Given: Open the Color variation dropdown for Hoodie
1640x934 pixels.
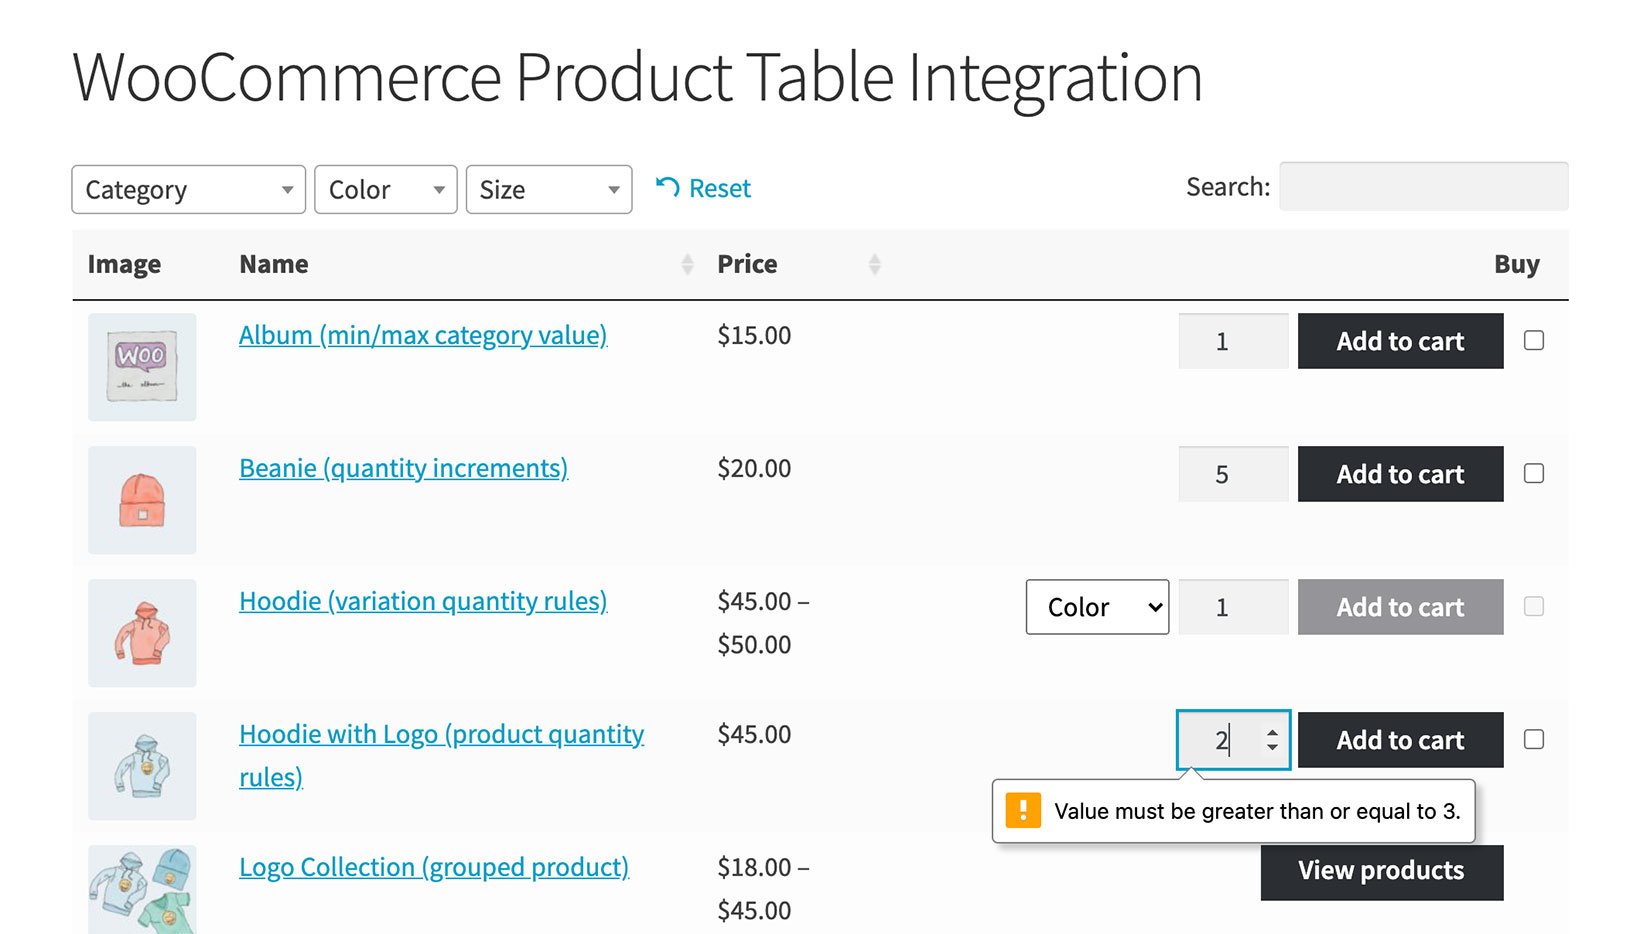Looking at the screenshot, I should 1096,606.
